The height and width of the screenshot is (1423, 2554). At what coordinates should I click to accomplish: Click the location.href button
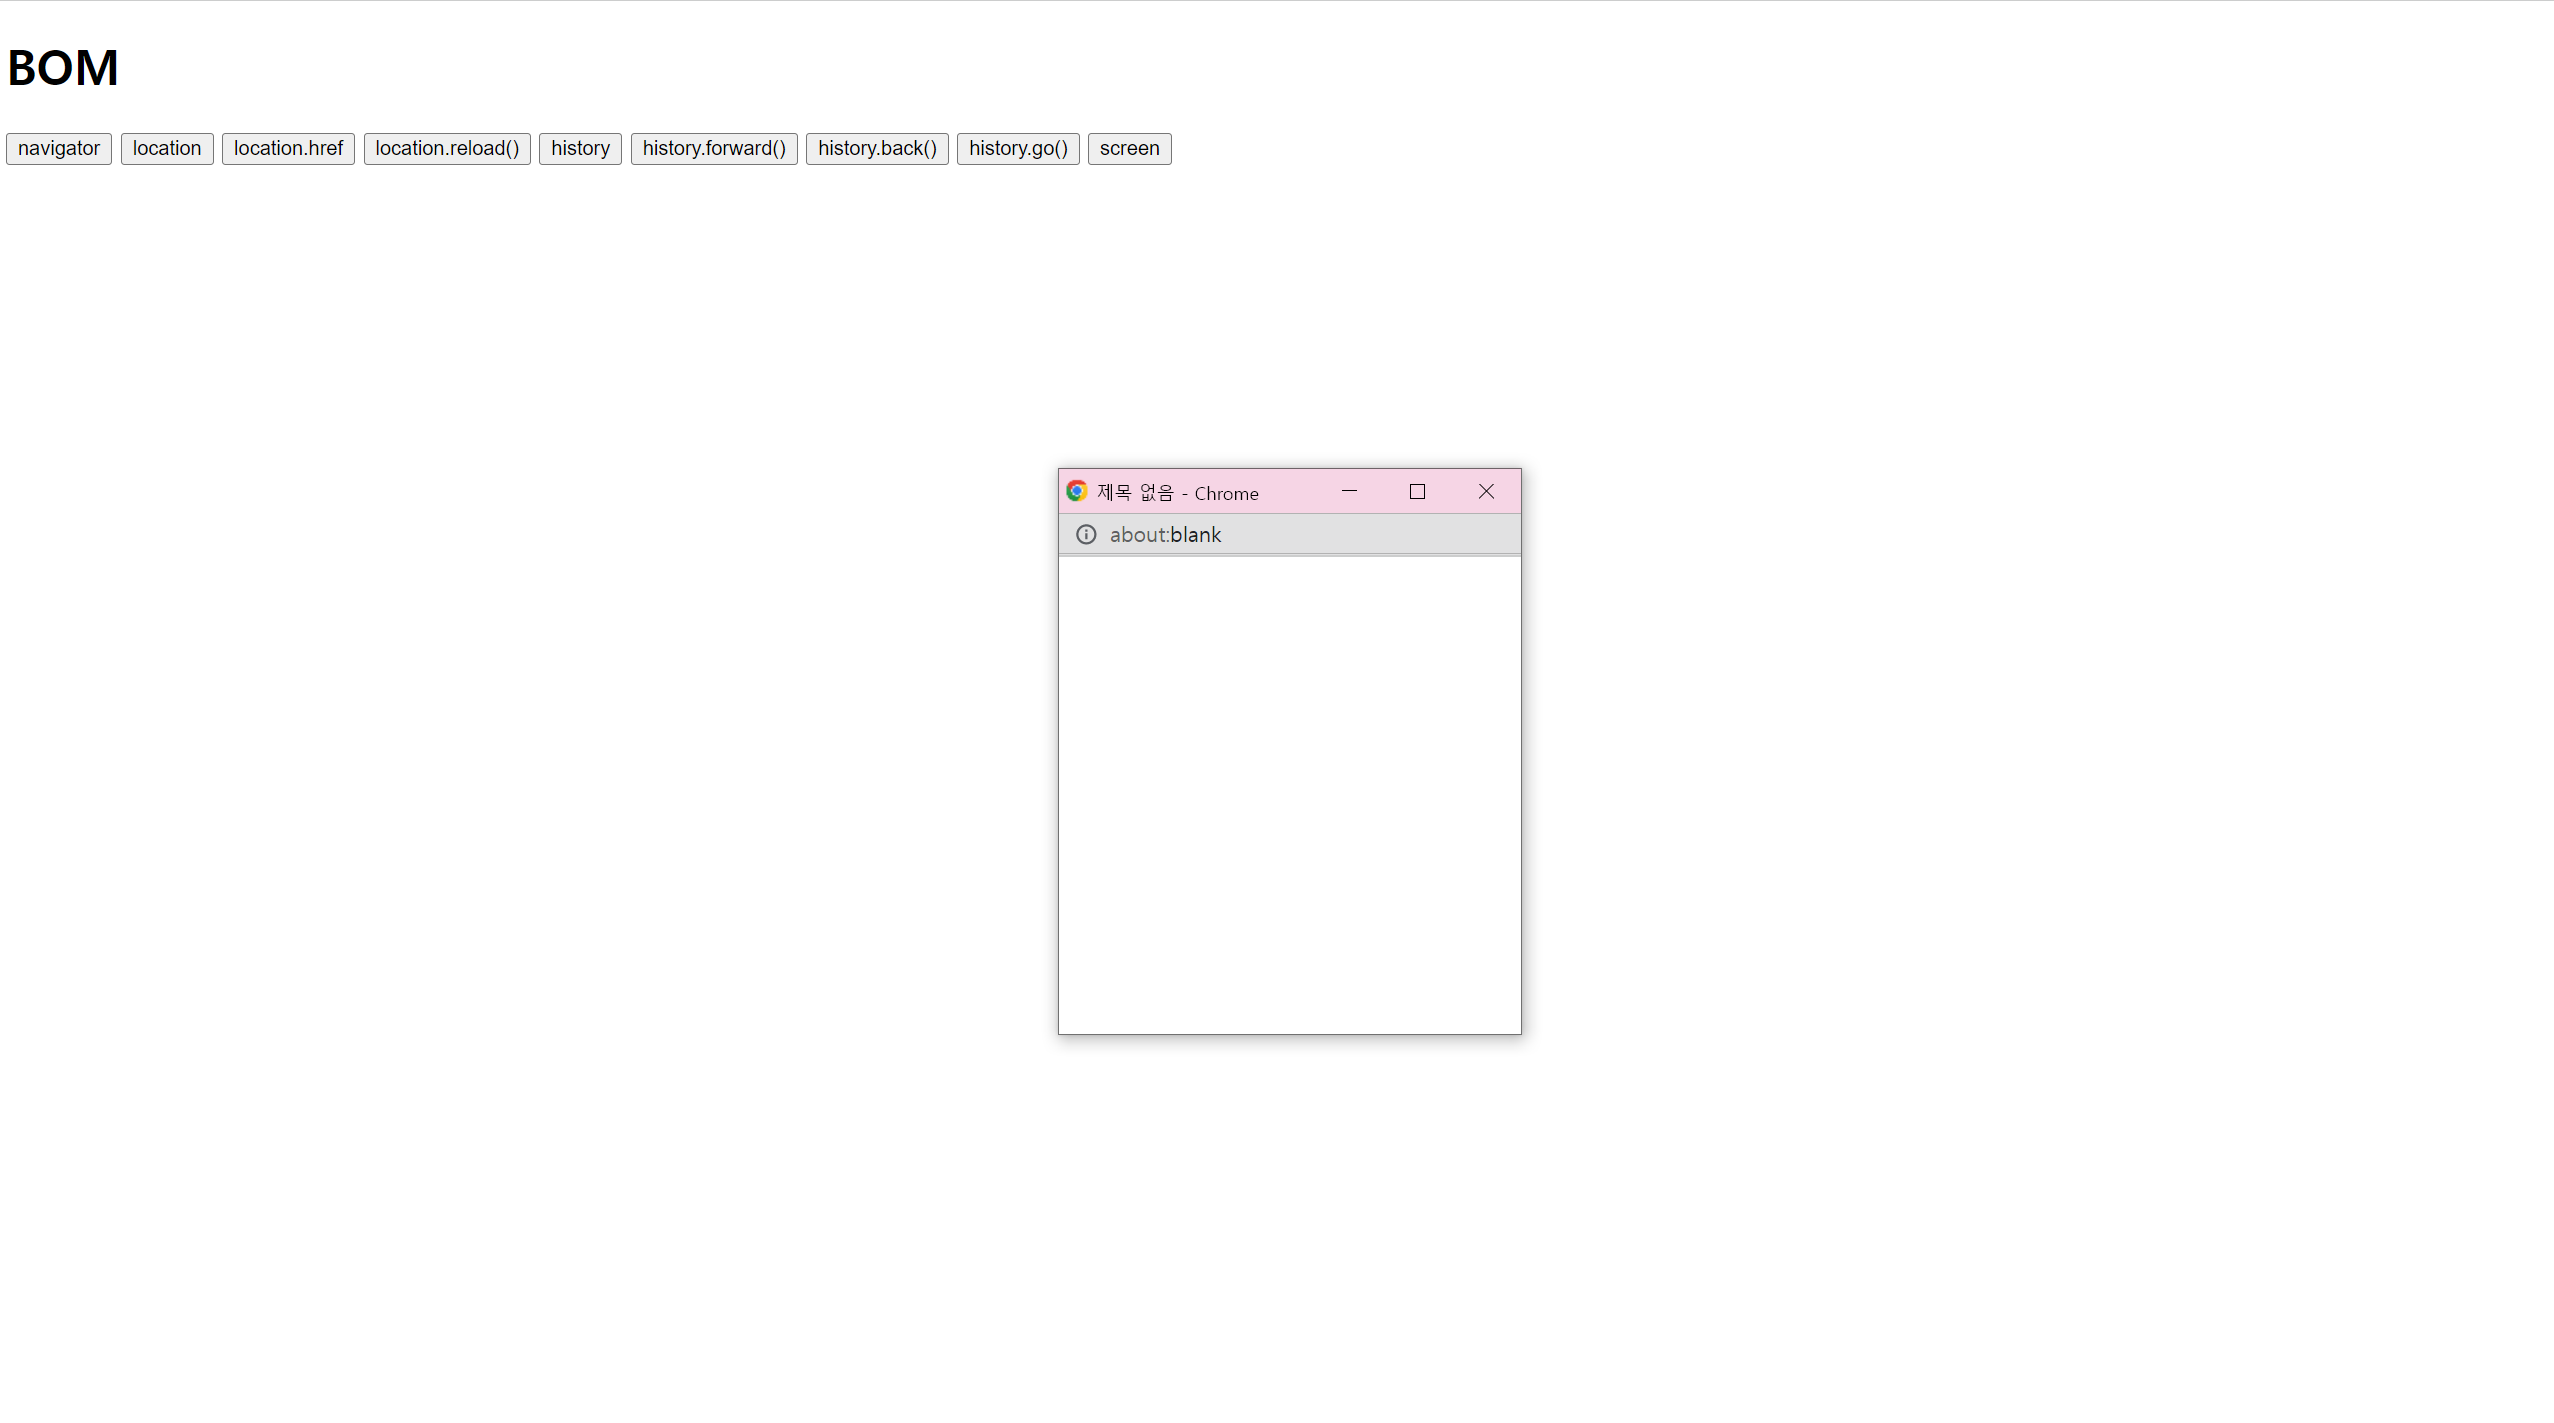(x=288, y=148)
